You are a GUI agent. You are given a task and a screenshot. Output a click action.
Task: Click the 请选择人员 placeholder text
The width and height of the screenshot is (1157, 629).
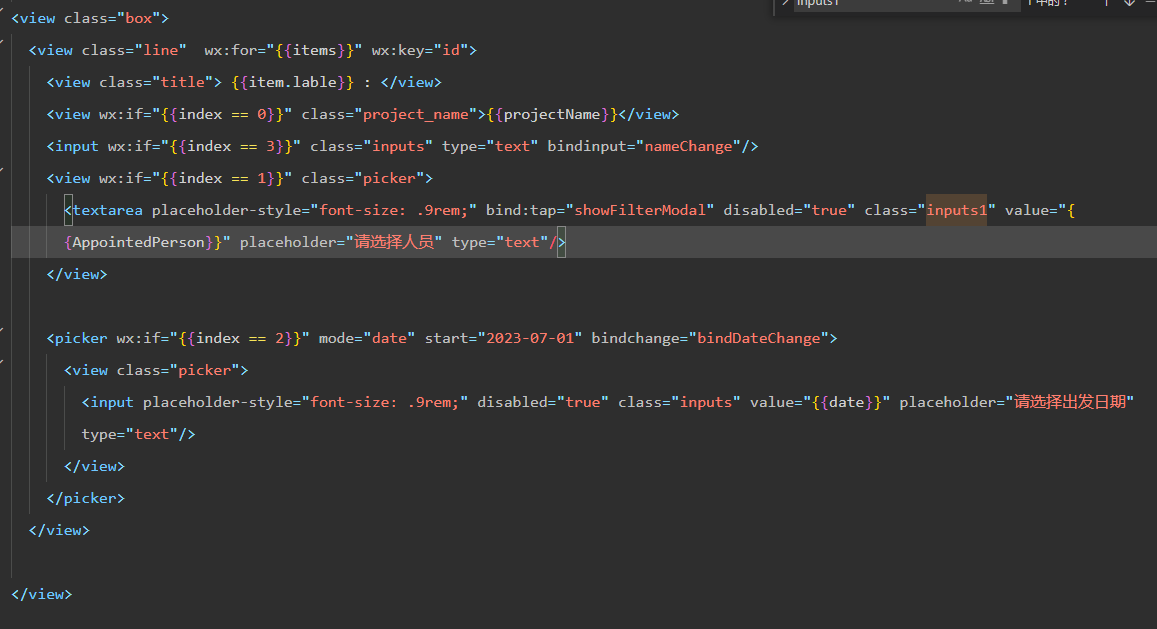[394, 242]
